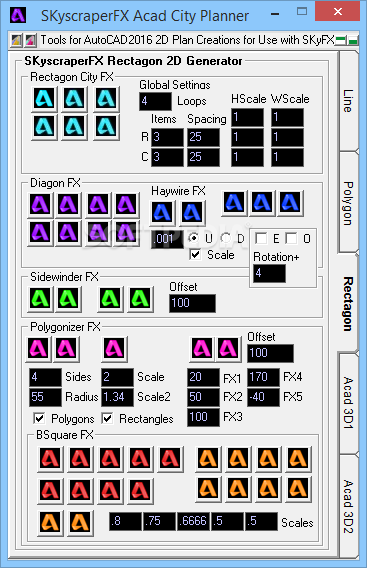Toggle the Rectangles checkbox

(107, 418)
